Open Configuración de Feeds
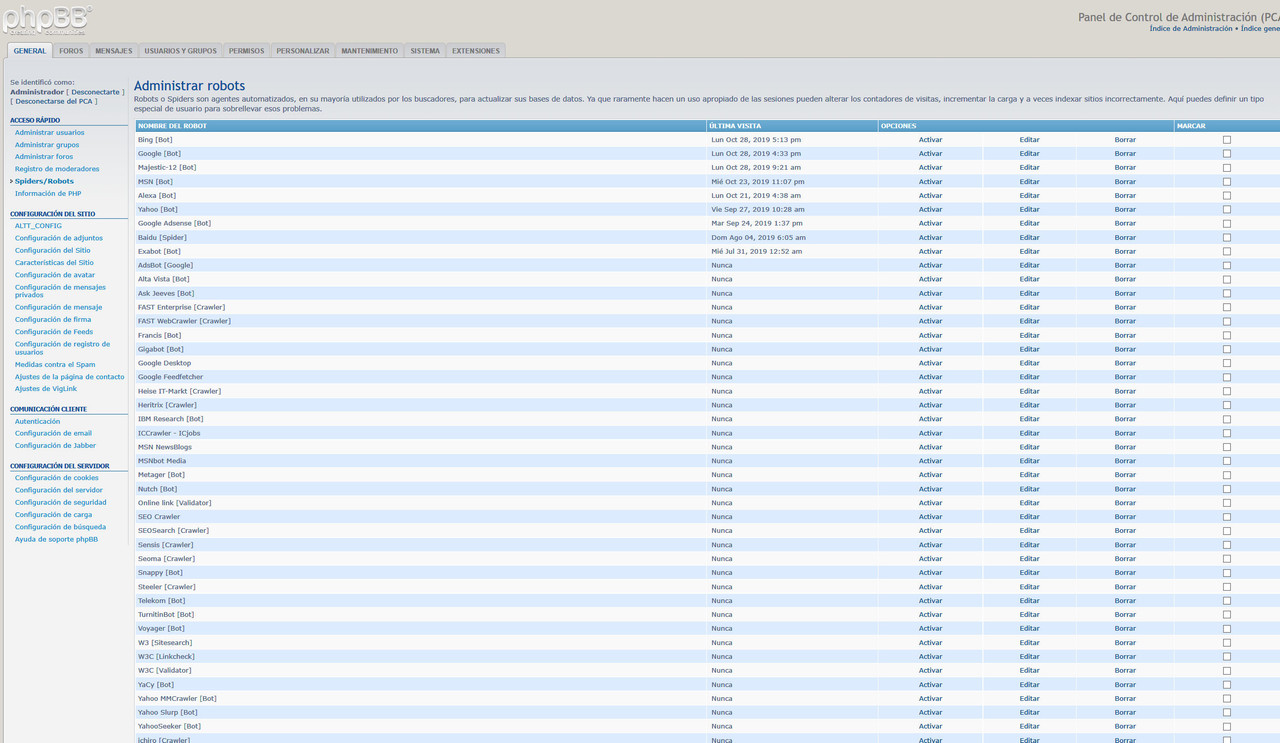This screenshot has height=743, width=1280. click(x=54, y=331)
